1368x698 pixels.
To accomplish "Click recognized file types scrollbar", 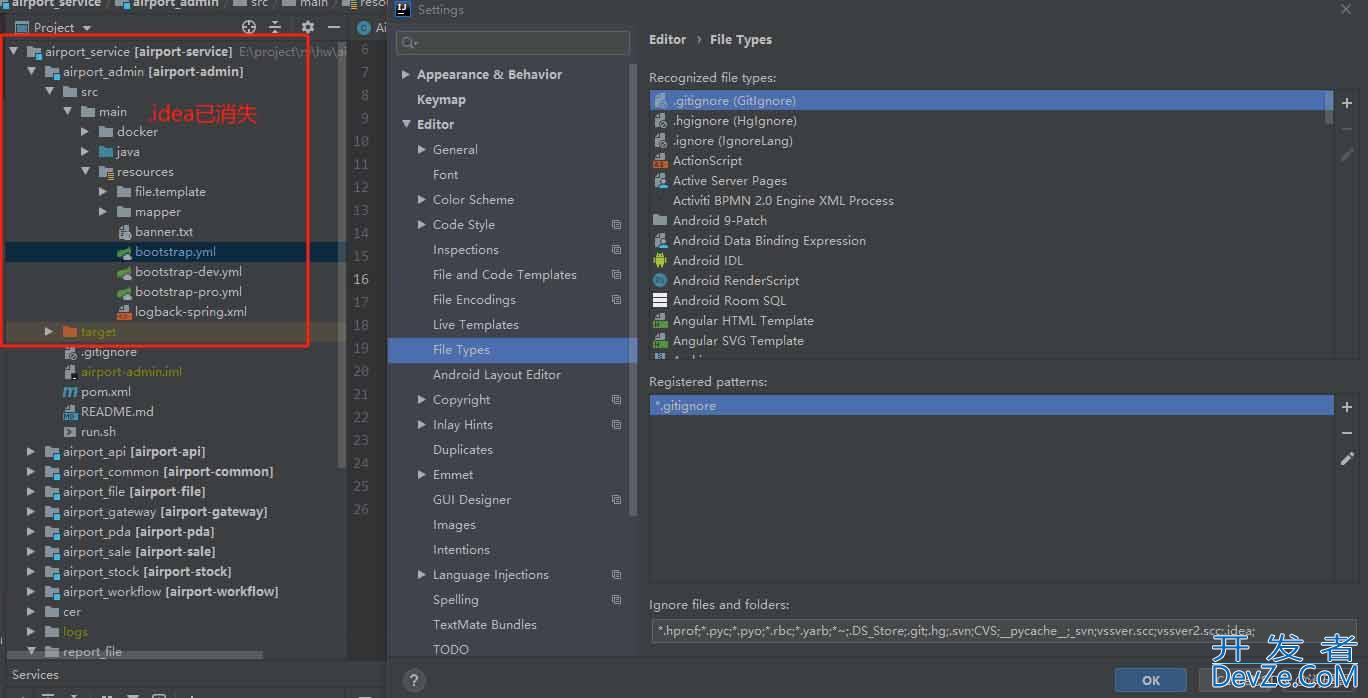I will coord(1329,108).
